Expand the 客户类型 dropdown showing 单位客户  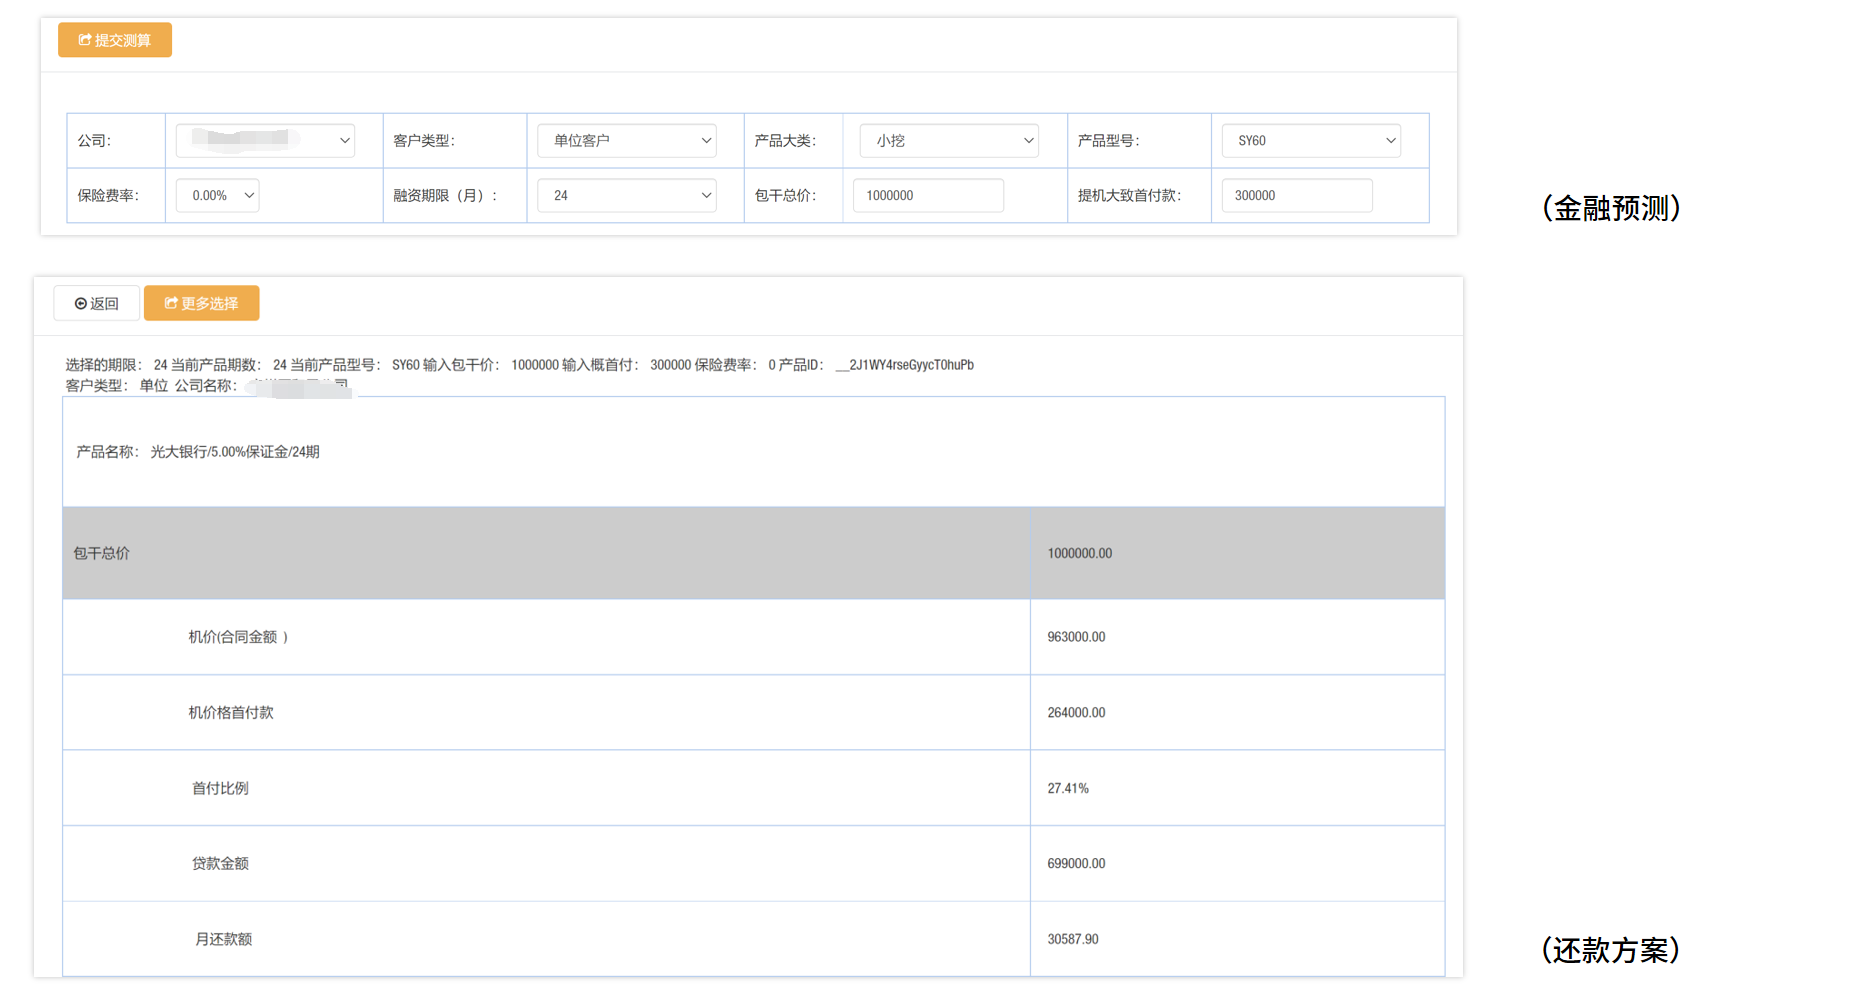tap(626, 141)
